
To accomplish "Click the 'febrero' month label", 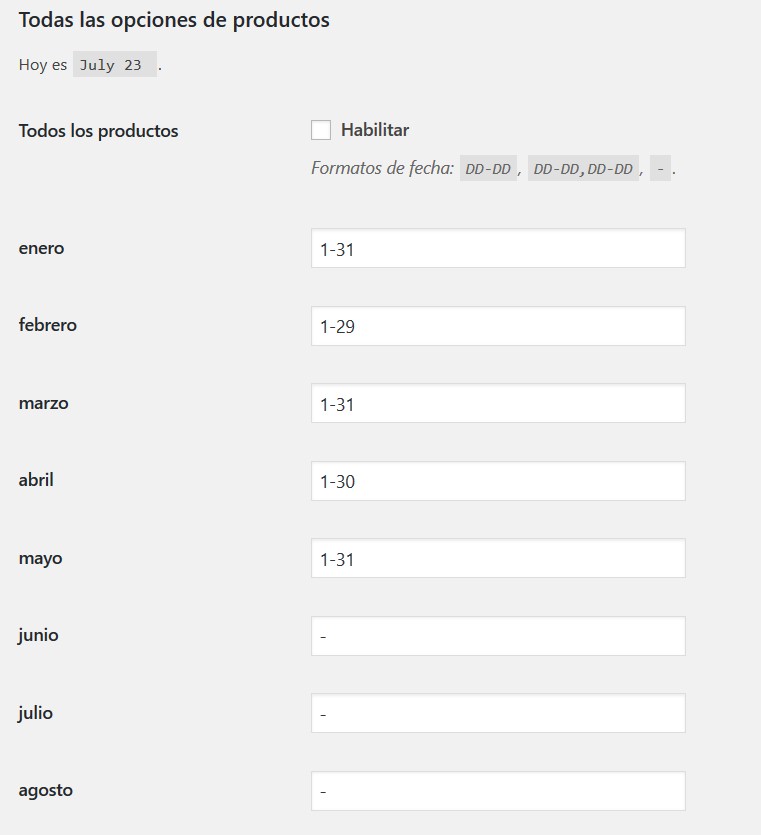I will point(47,325).
